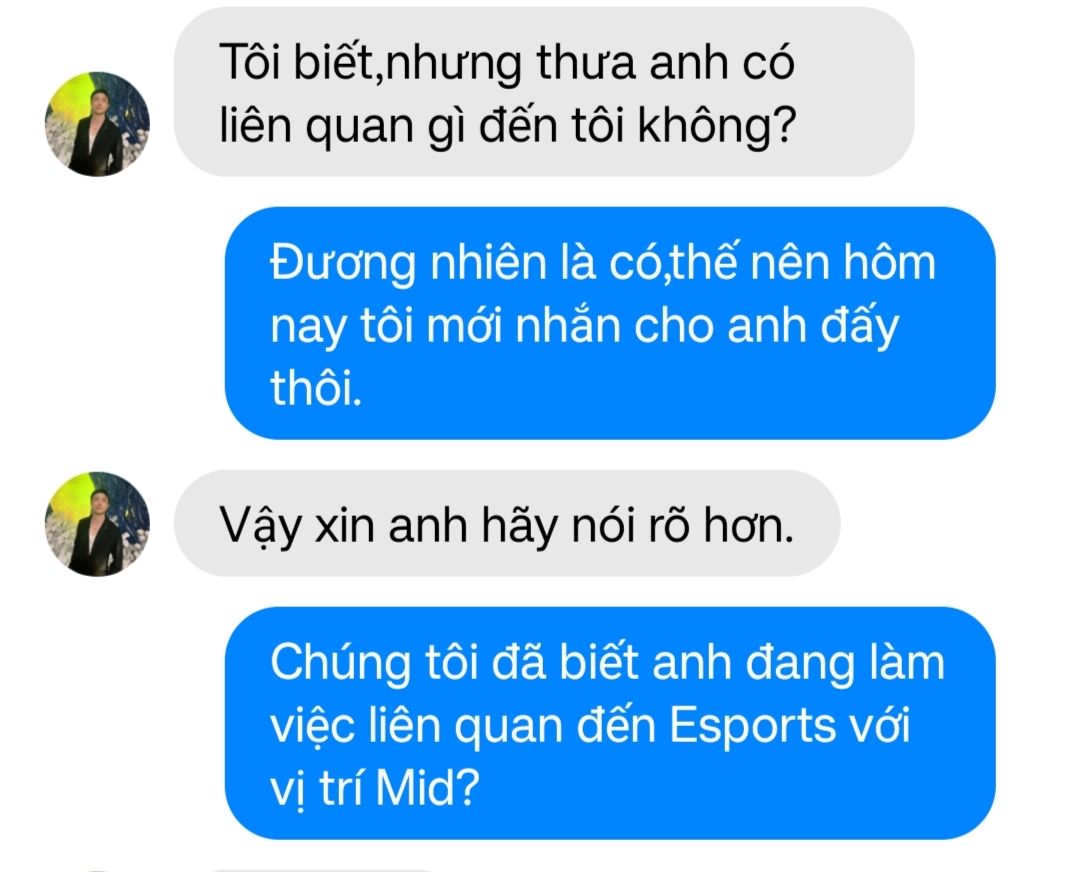The height and width of the screenshot is (872, 1080).
Task: Click the word "Esports" in the last message
Action: [753, 727]
